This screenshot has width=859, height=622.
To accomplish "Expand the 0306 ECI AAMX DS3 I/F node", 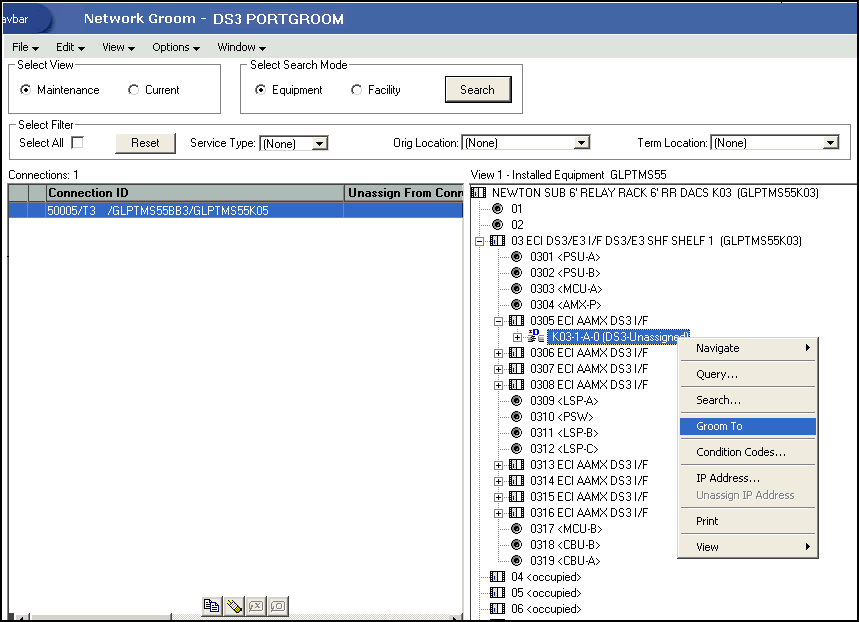I will point(499,352).
